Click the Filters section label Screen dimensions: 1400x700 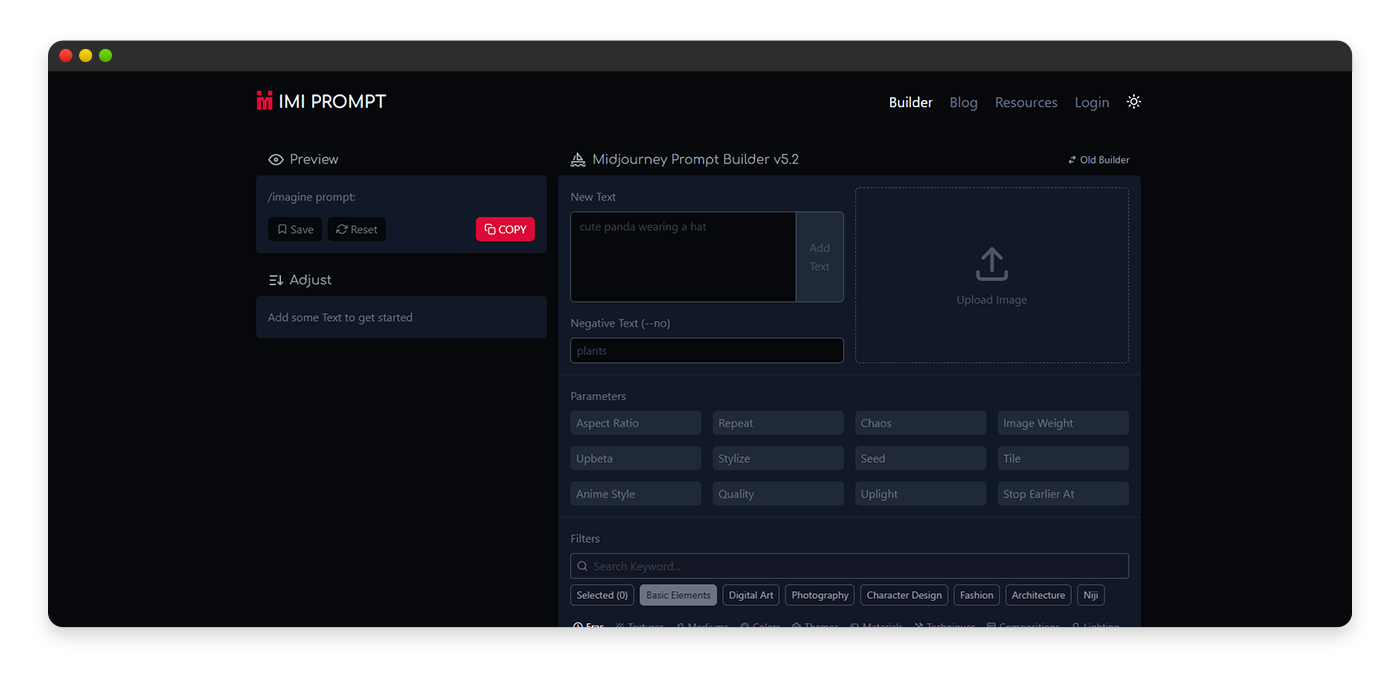[x=585, y=538]
